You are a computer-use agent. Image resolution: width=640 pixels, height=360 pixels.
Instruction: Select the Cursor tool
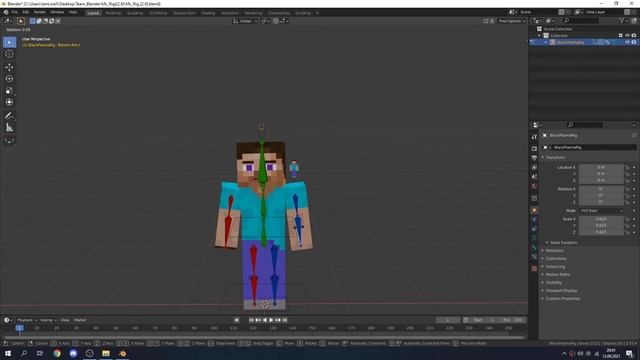(9, 54)
